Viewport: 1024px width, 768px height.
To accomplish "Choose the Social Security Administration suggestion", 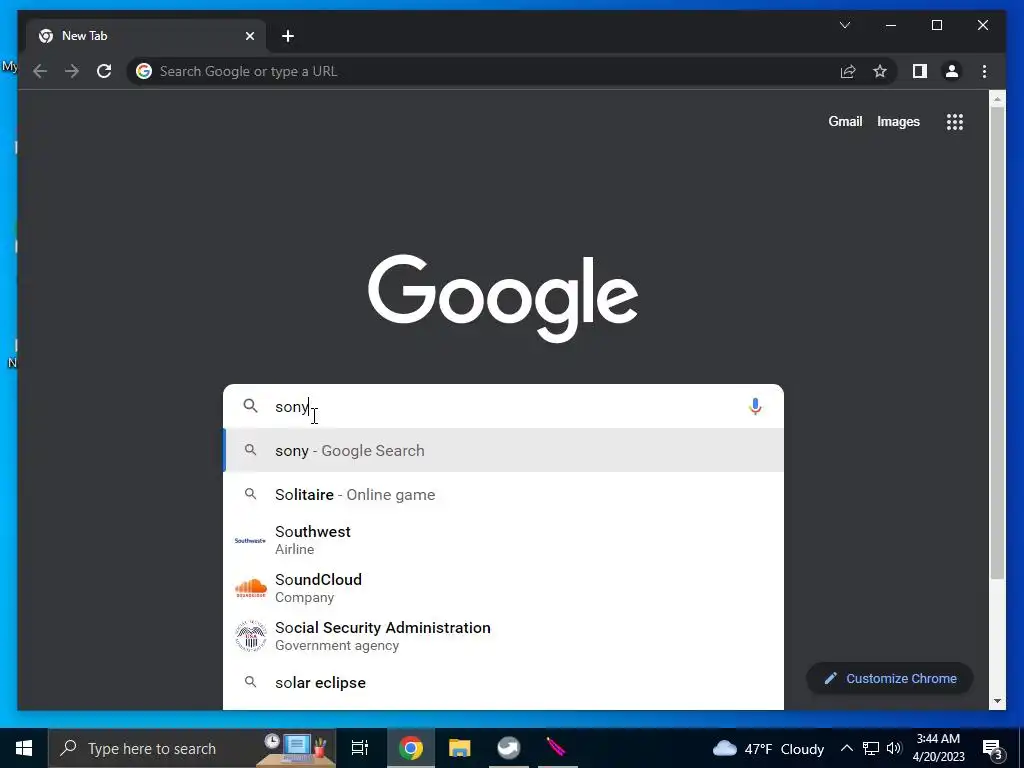I will pyautogui.click(x=504, y=636).
